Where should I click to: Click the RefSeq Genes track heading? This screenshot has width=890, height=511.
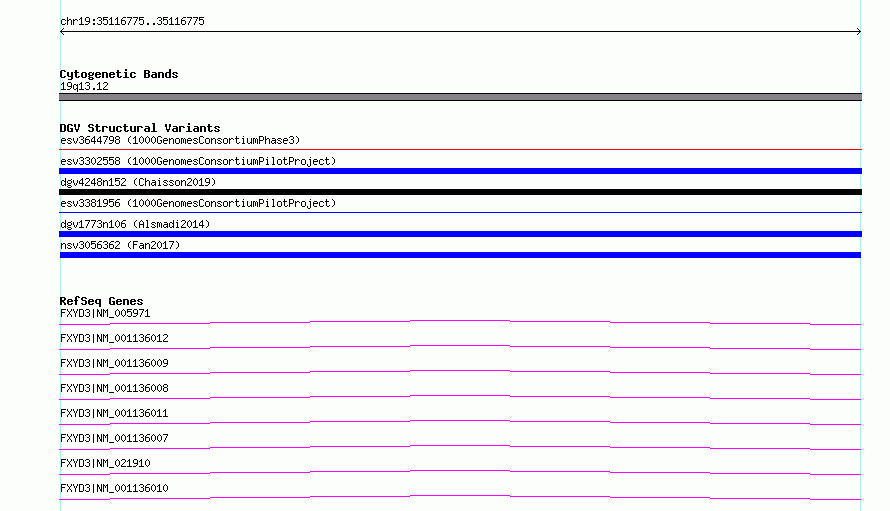[101, 301]
